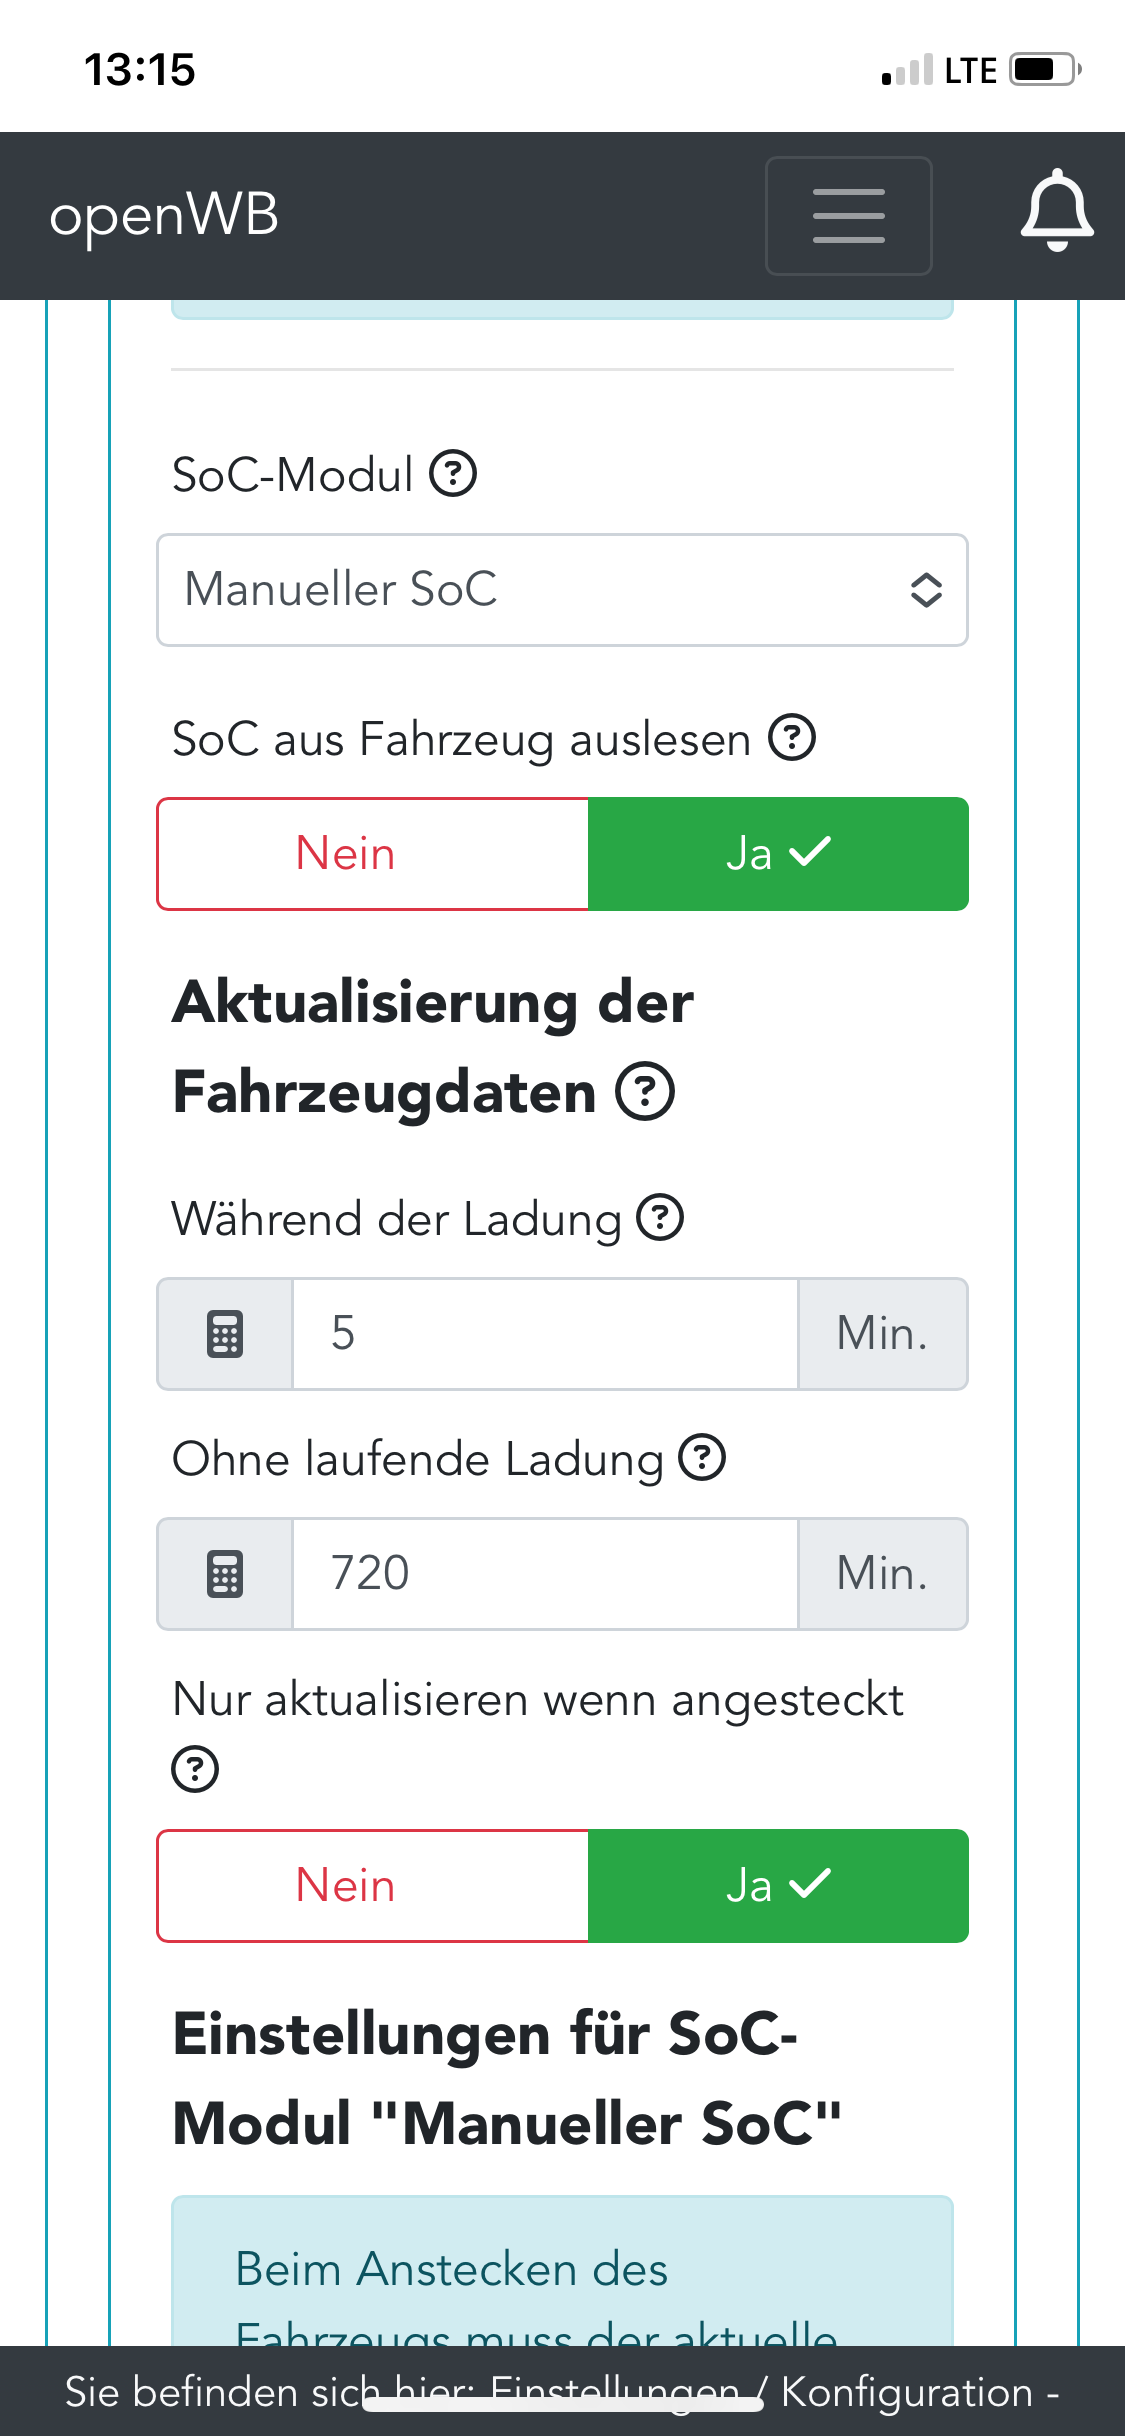Open the SoC-Modul dropdown showing Manueller SoC
The height and width of the screenshot is (2436, 1125).
tap(562, 590)
